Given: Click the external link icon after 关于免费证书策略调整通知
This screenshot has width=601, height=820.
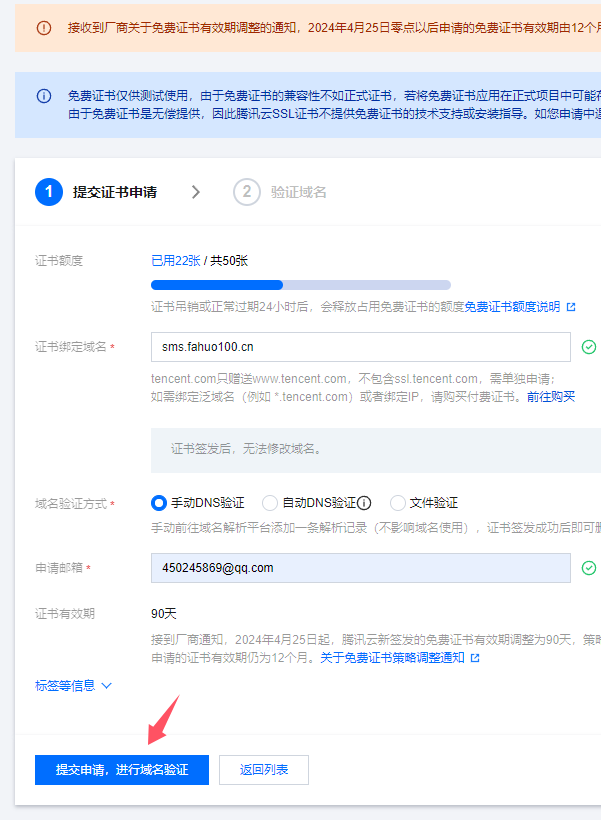Looking at the screenshot, I should (x=475, y=658).
